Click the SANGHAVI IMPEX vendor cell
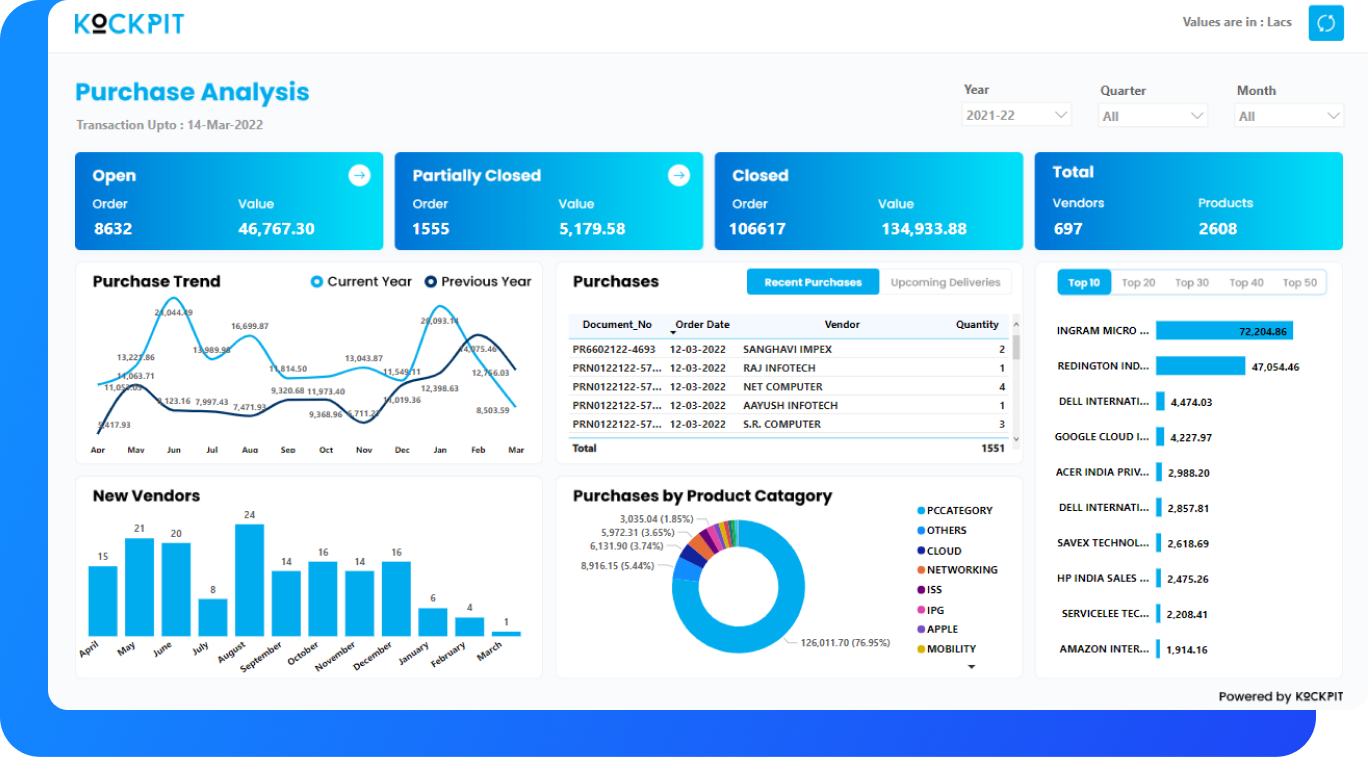Viewport: 1368px width, 757px height. tap(787, 350)
